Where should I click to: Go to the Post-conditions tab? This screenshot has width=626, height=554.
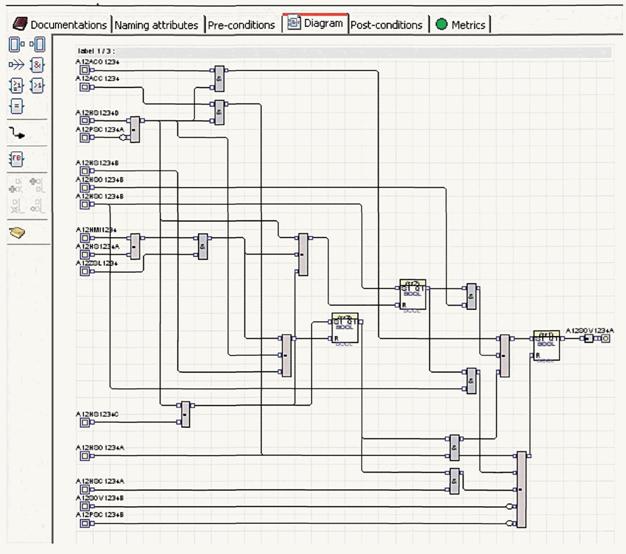click(x=386, y=24)
